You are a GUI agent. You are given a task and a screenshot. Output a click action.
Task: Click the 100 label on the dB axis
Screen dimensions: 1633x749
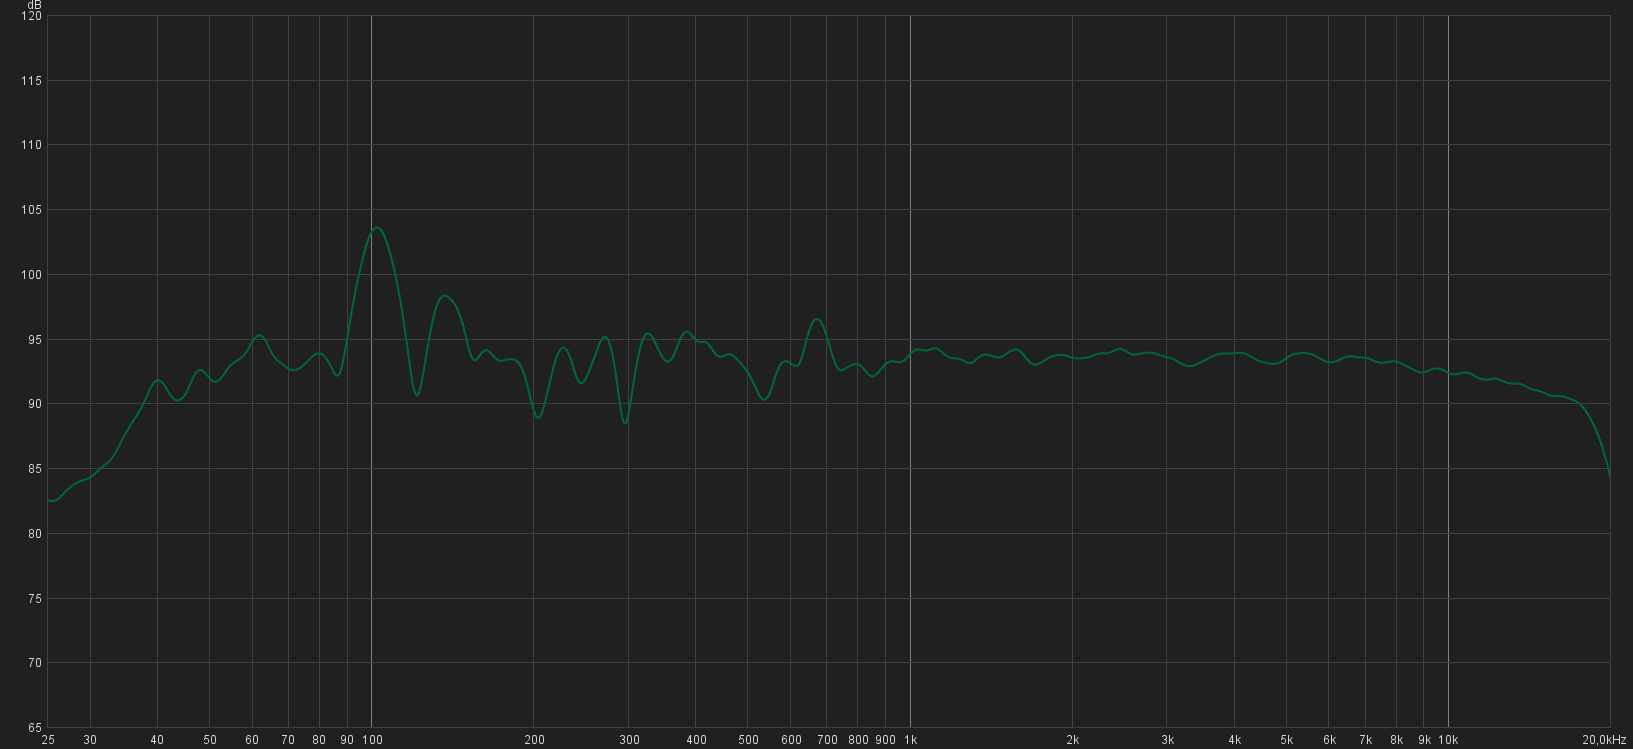tap(31, 275)
